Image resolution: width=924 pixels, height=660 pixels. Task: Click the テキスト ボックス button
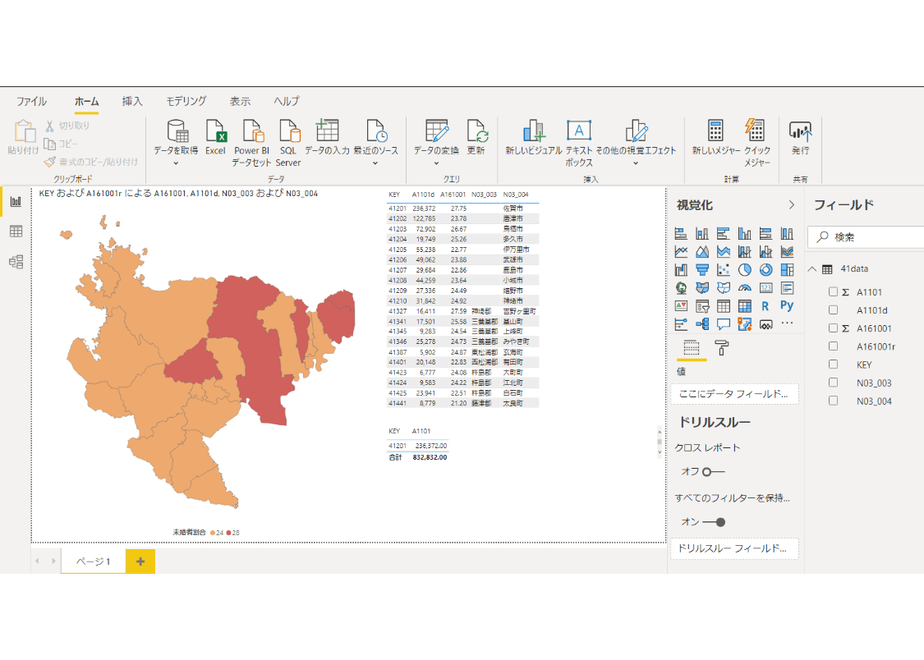pyautogui.click(x=579, y=143)
